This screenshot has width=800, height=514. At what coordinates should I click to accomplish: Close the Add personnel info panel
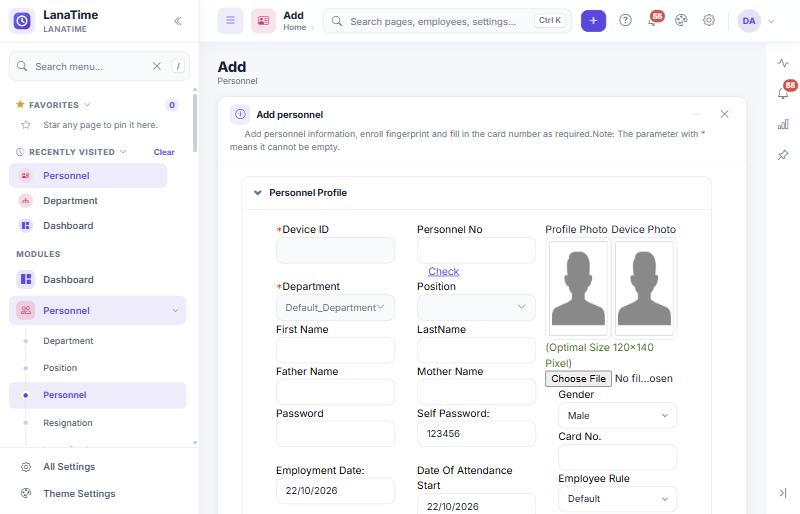(724, 114)
